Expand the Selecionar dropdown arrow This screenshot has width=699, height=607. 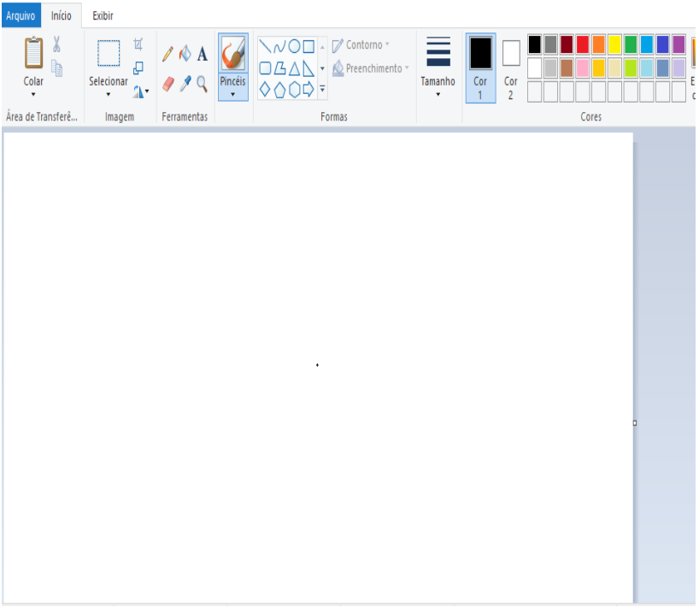108,95
